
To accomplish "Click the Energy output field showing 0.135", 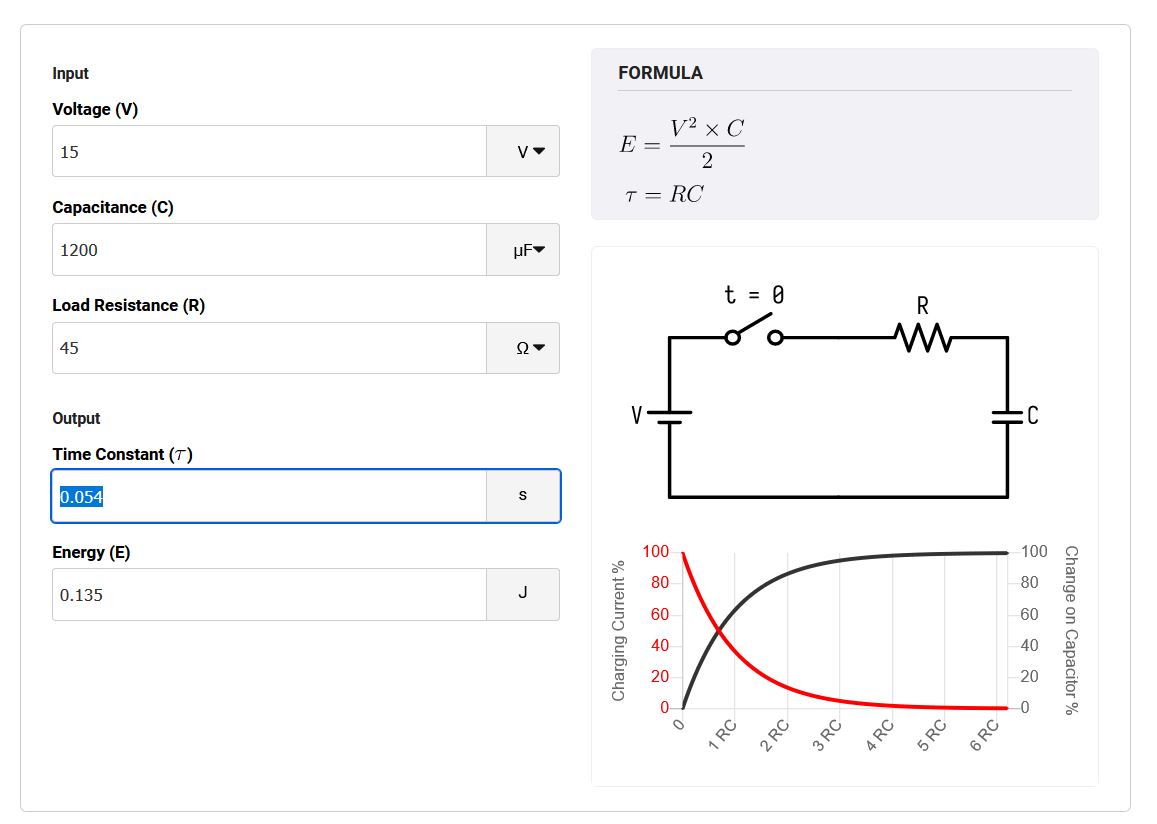I will pos(269,595).
